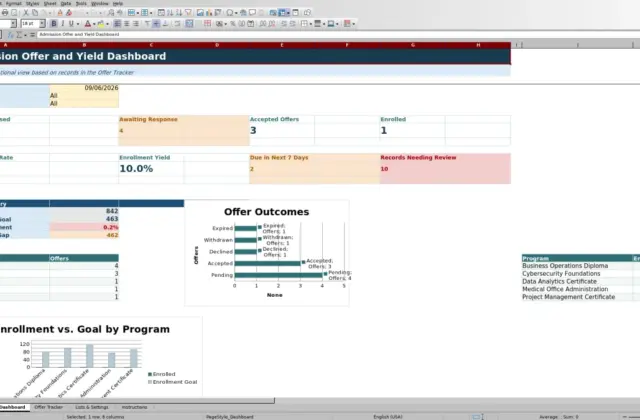
Task: Click the Enrollment Yield 10.0% cell
Action: [x=151, y=169]
